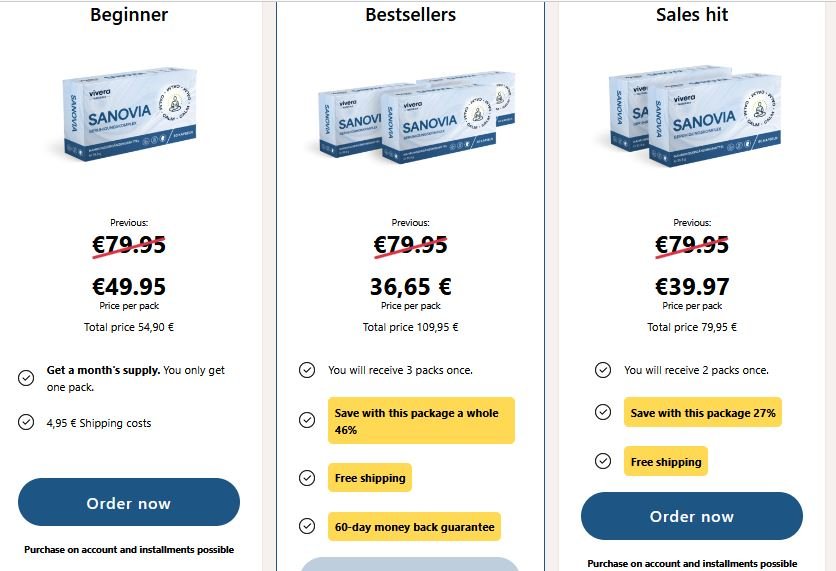The height and width of the screenshot is (571, 836).
Task: Click checkmark icon beside "Get a month's supply"
Action: point(26,377)
